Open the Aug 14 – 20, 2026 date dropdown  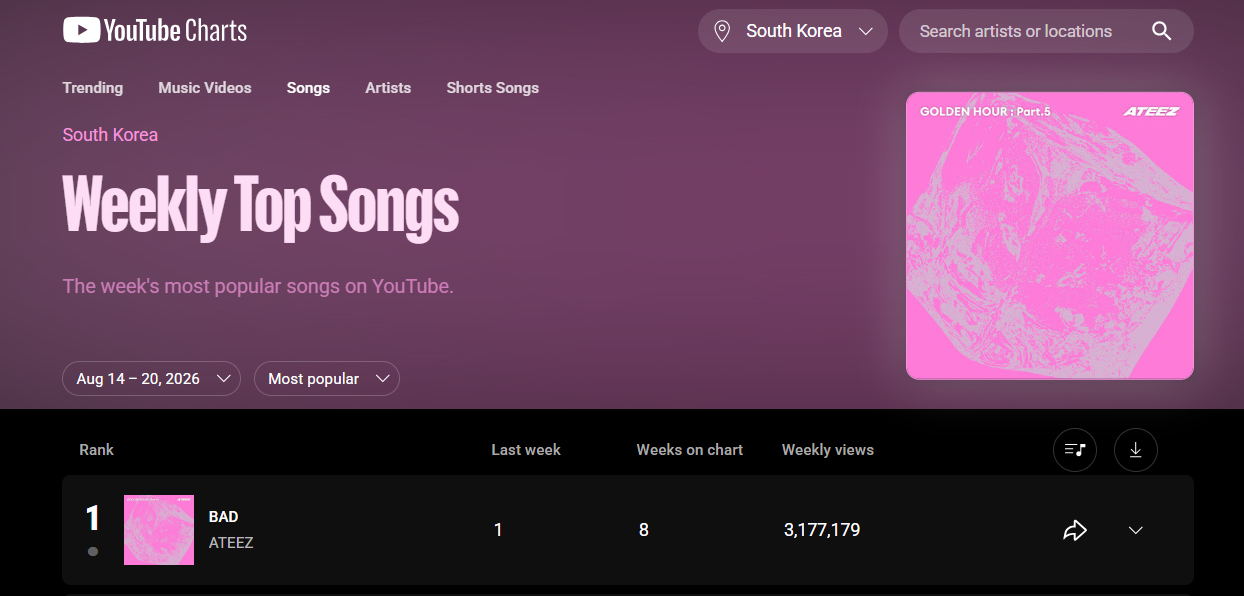(151, 379)
